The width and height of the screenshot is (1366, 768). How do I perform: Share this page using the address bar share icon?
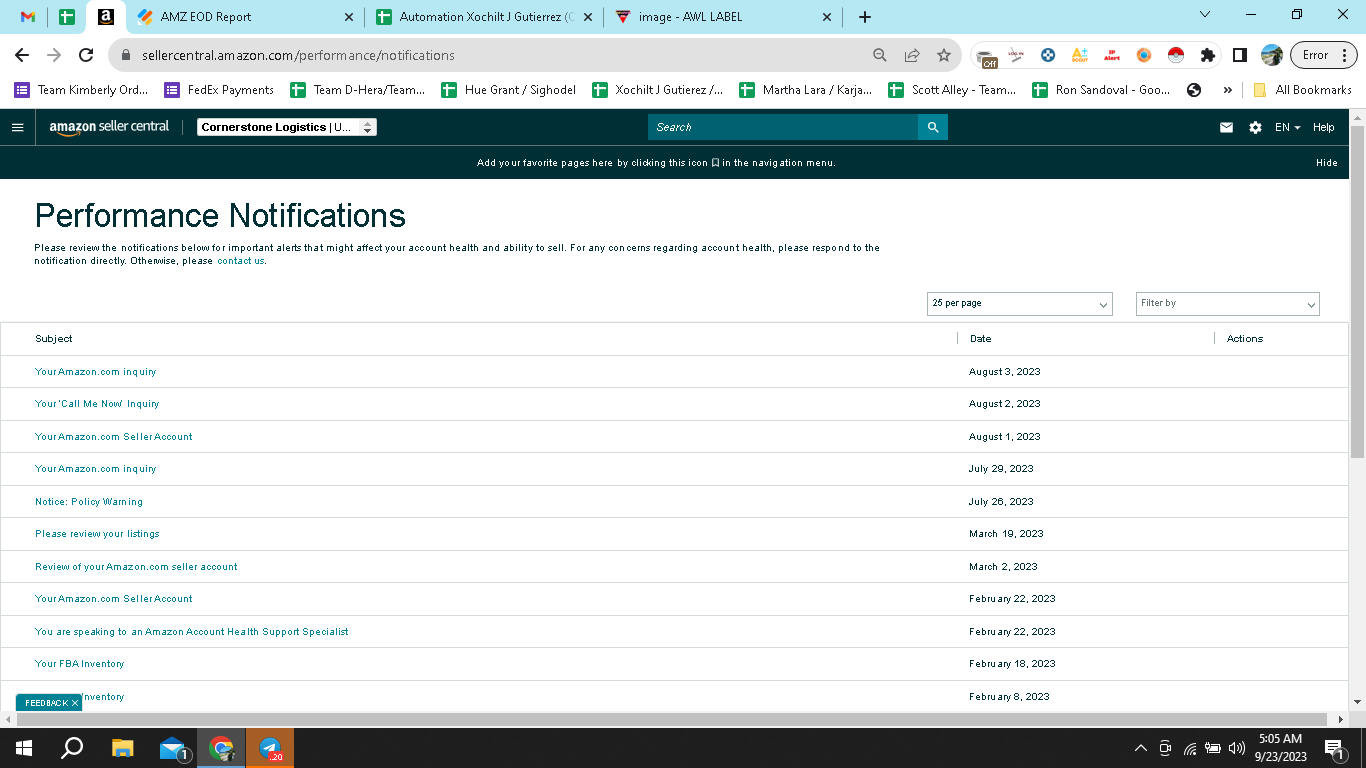(912, 55)
